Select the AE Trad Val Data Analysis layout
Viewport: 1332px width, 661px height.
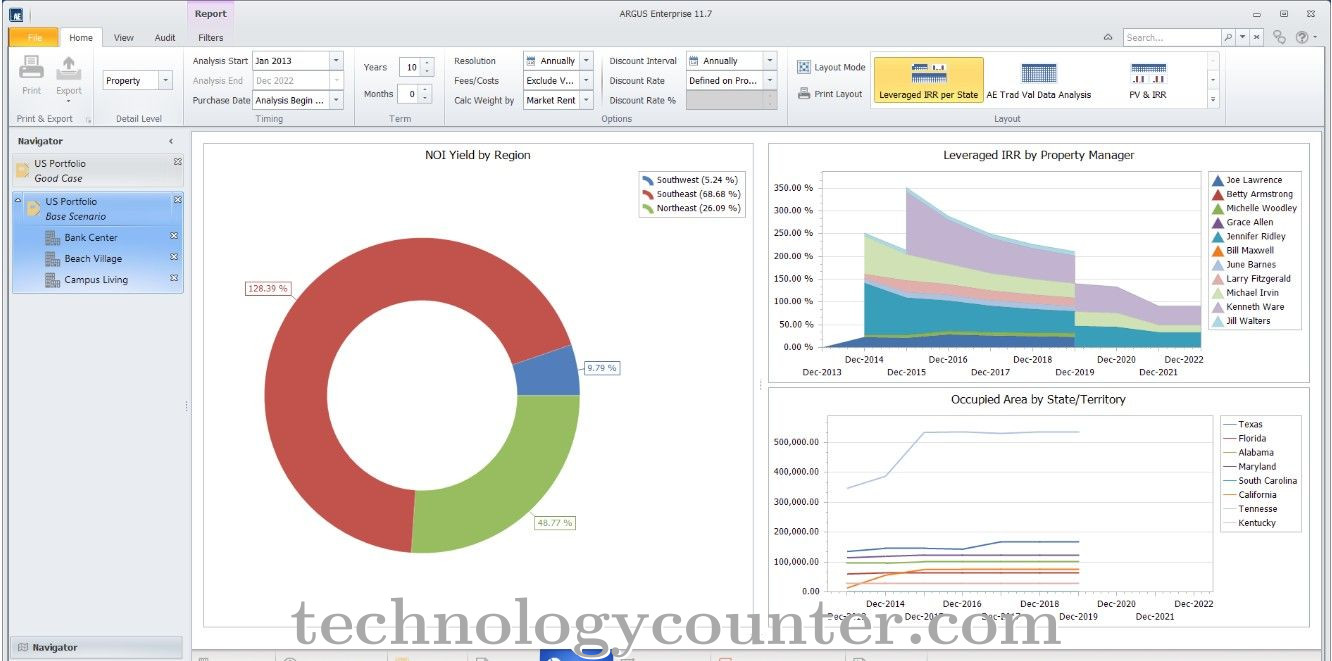tap(1038, 75)
